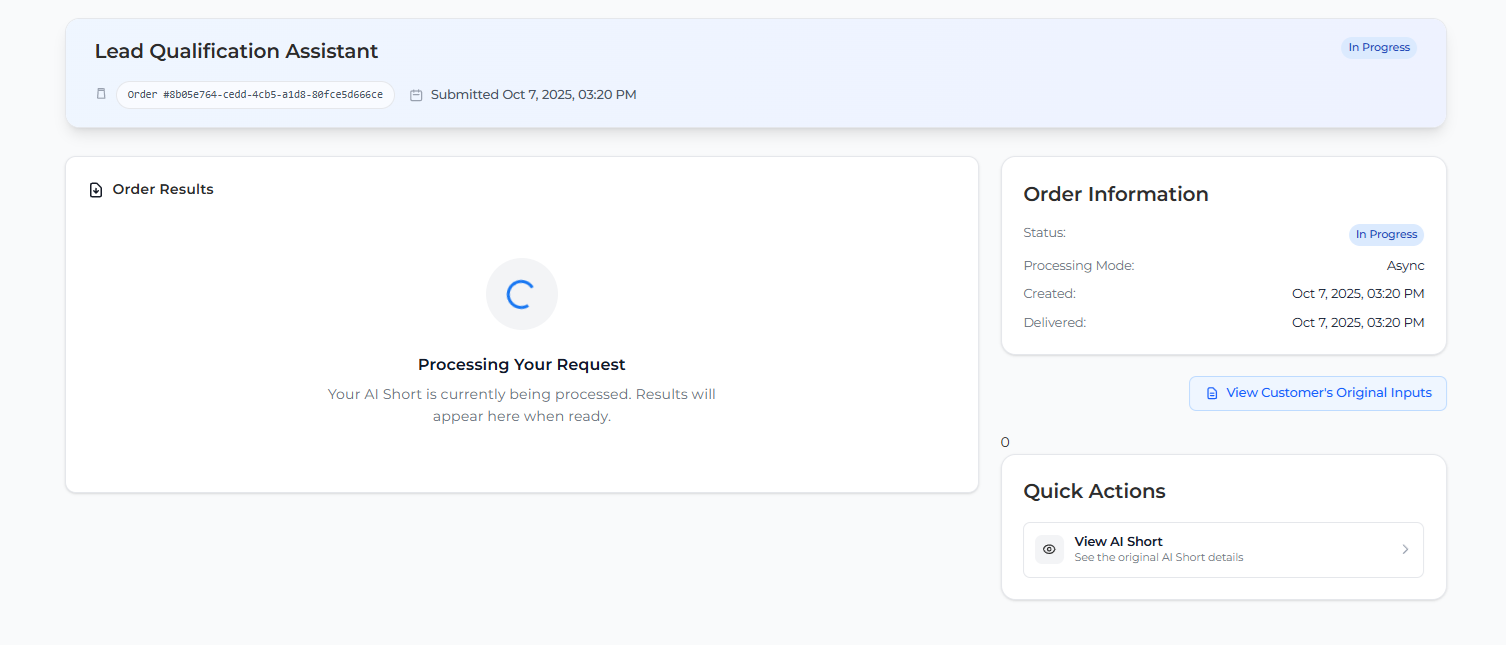This screenshot has height=645, width=1506.
Task: Click the Created date value
Action: 1357,294
